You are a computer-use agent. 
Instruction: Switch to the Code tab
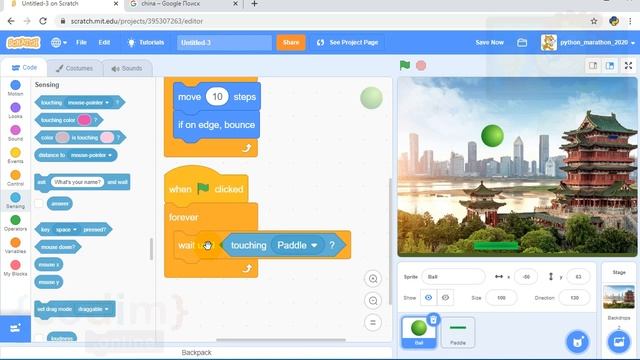point(24,68)
